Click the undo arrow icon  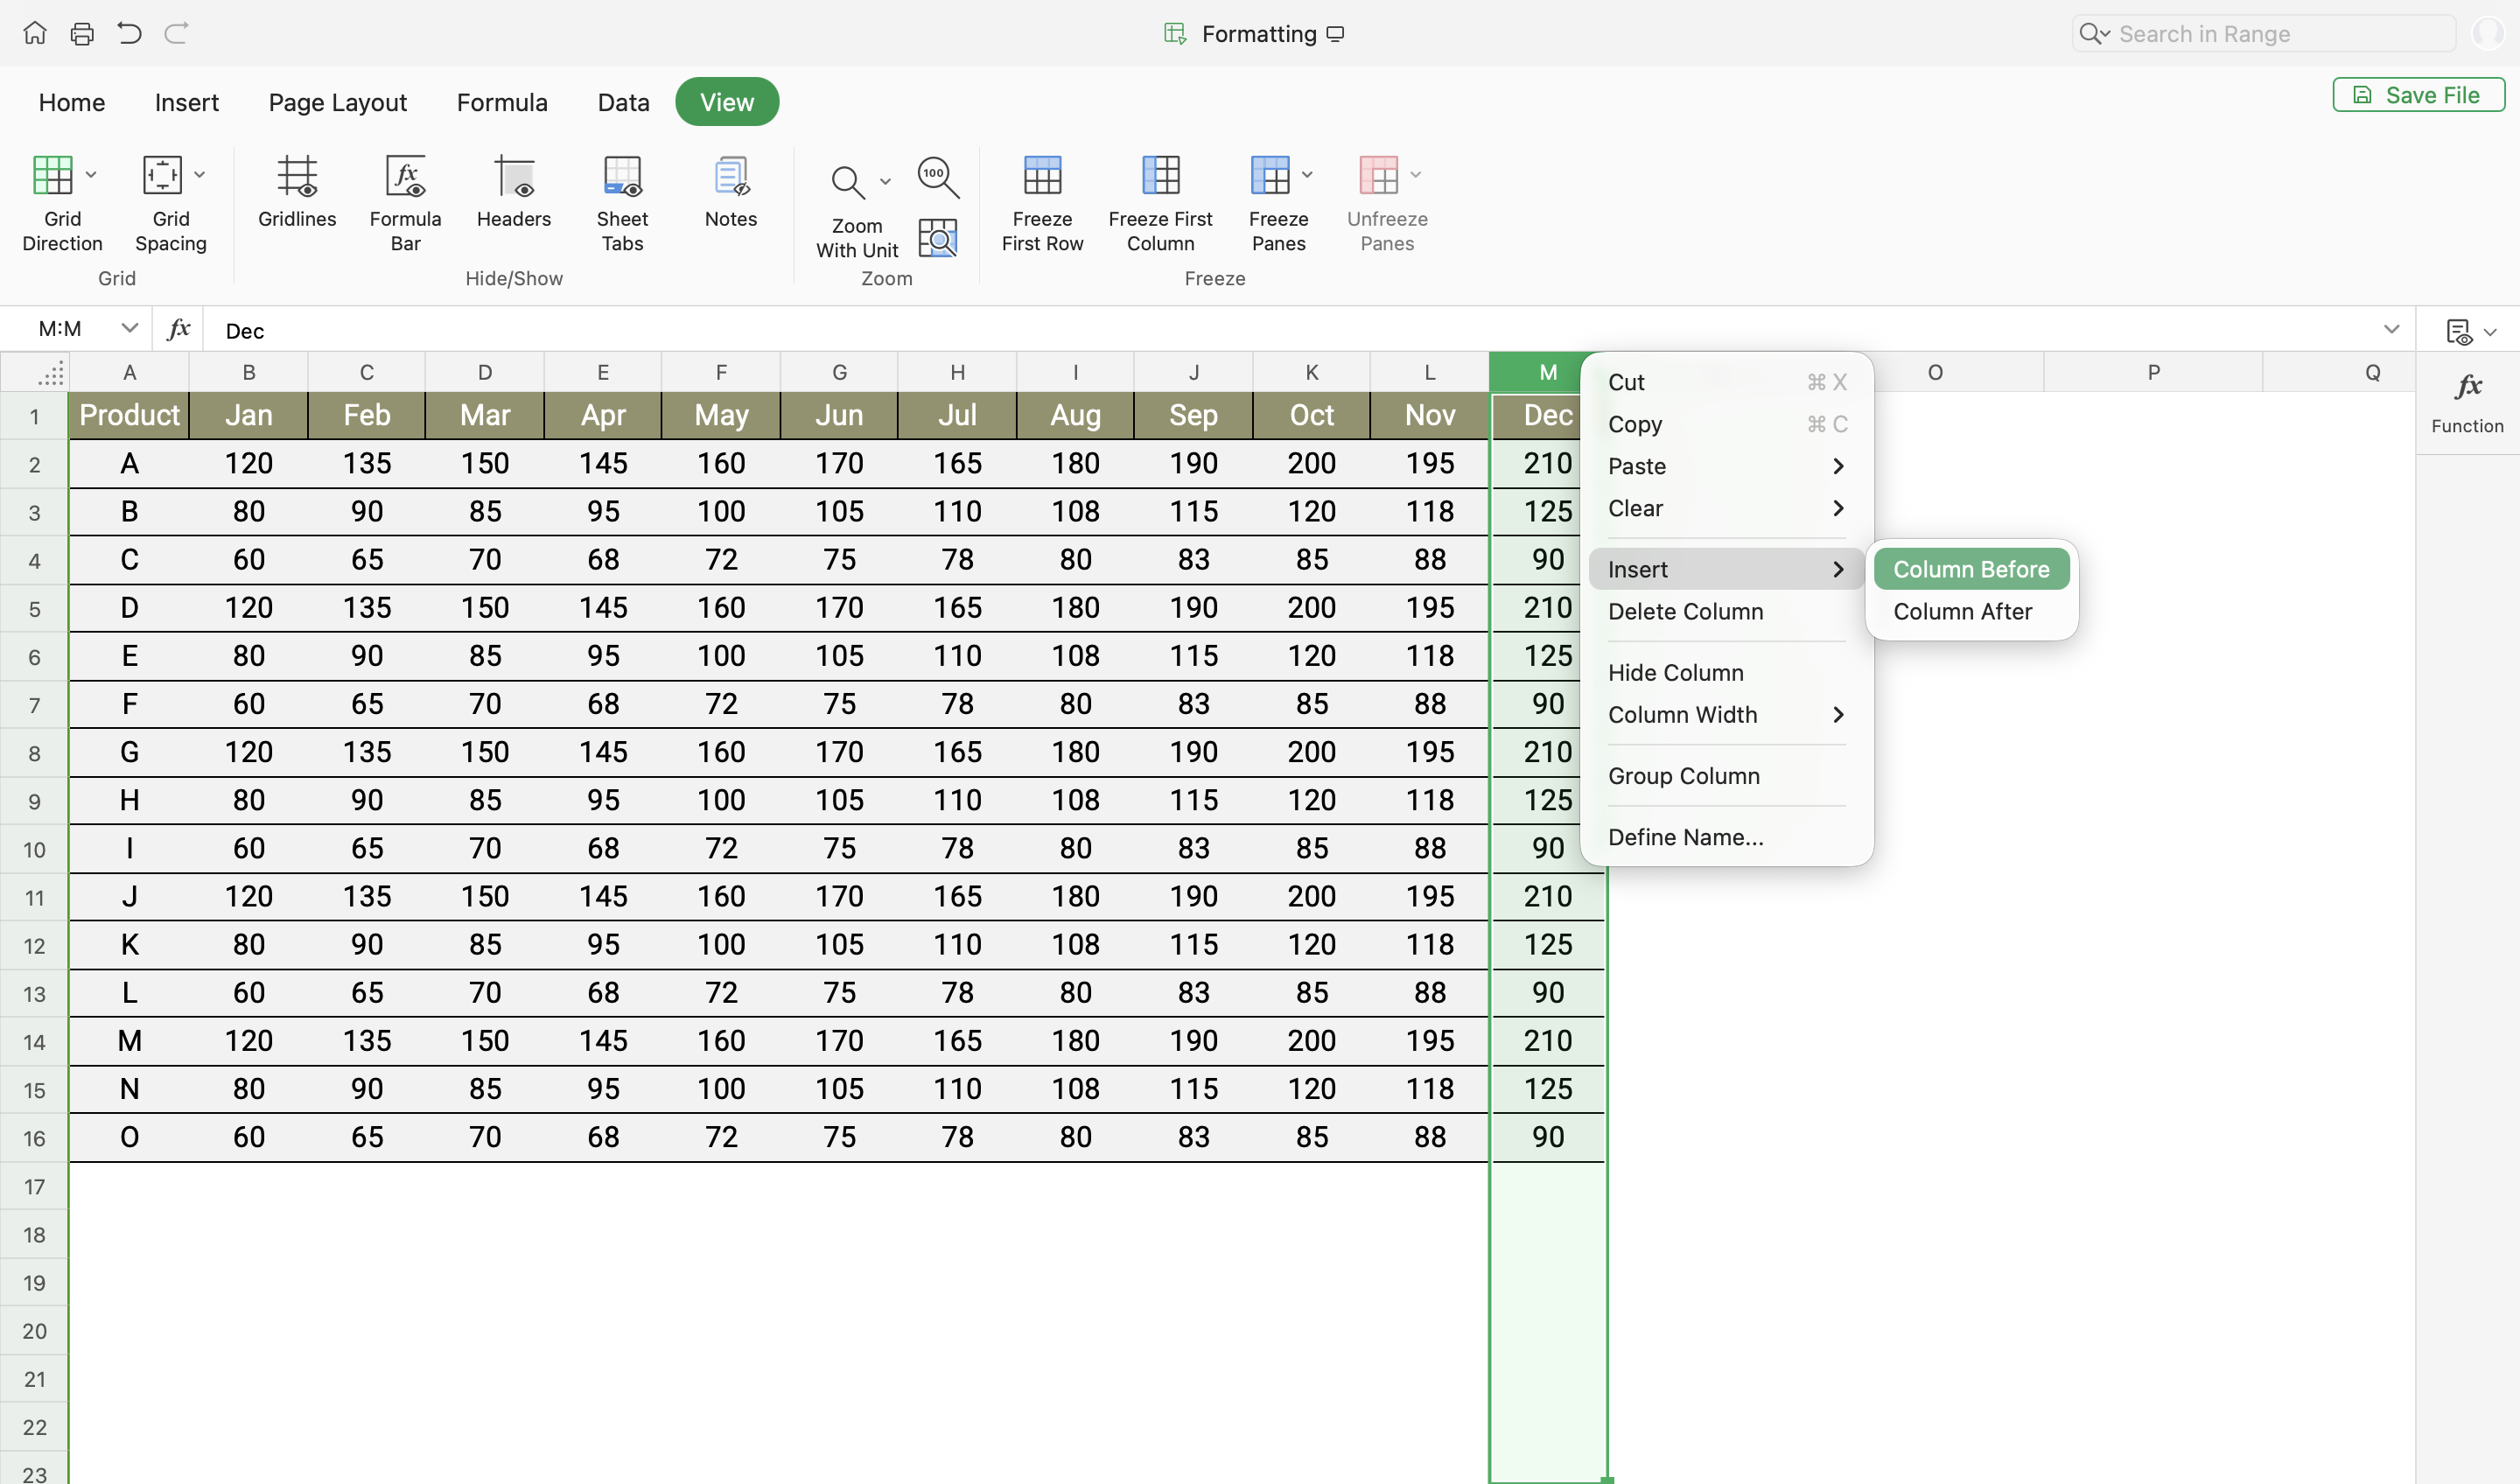(x=129, y=34)
